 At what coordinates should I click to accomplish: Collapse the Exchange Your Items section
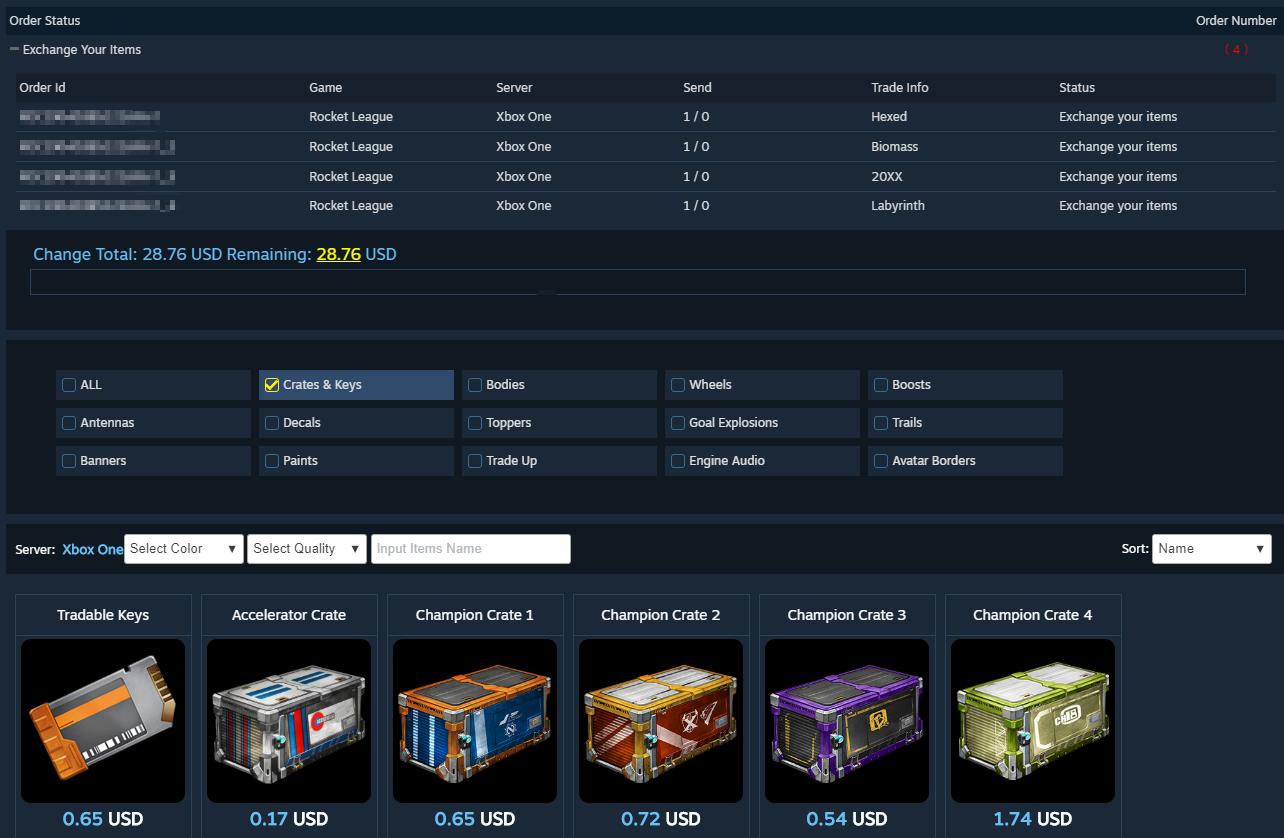[x=15, y=49]
